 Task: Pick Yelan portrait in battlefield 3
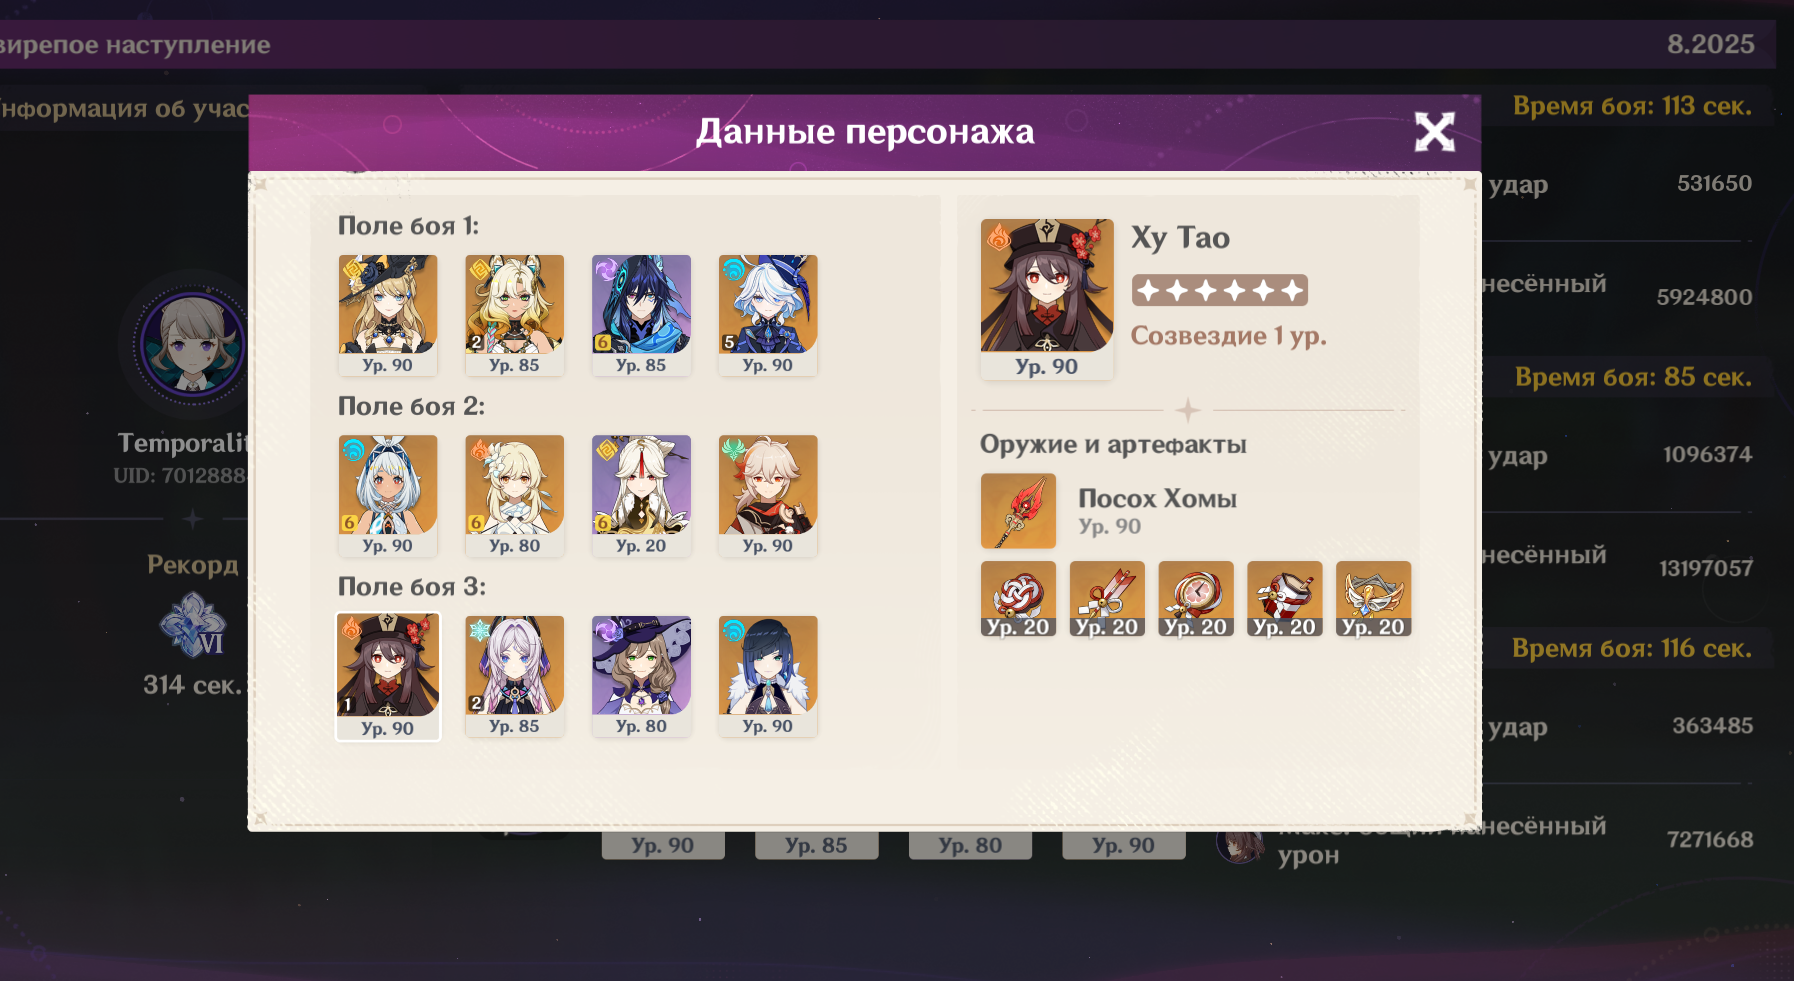click(768, 676)
